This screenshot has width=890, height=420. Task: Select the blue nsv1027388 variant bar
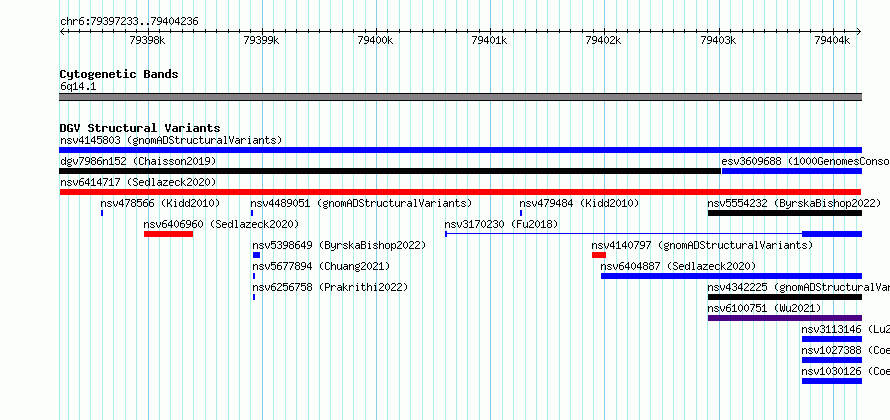(832, 360)
